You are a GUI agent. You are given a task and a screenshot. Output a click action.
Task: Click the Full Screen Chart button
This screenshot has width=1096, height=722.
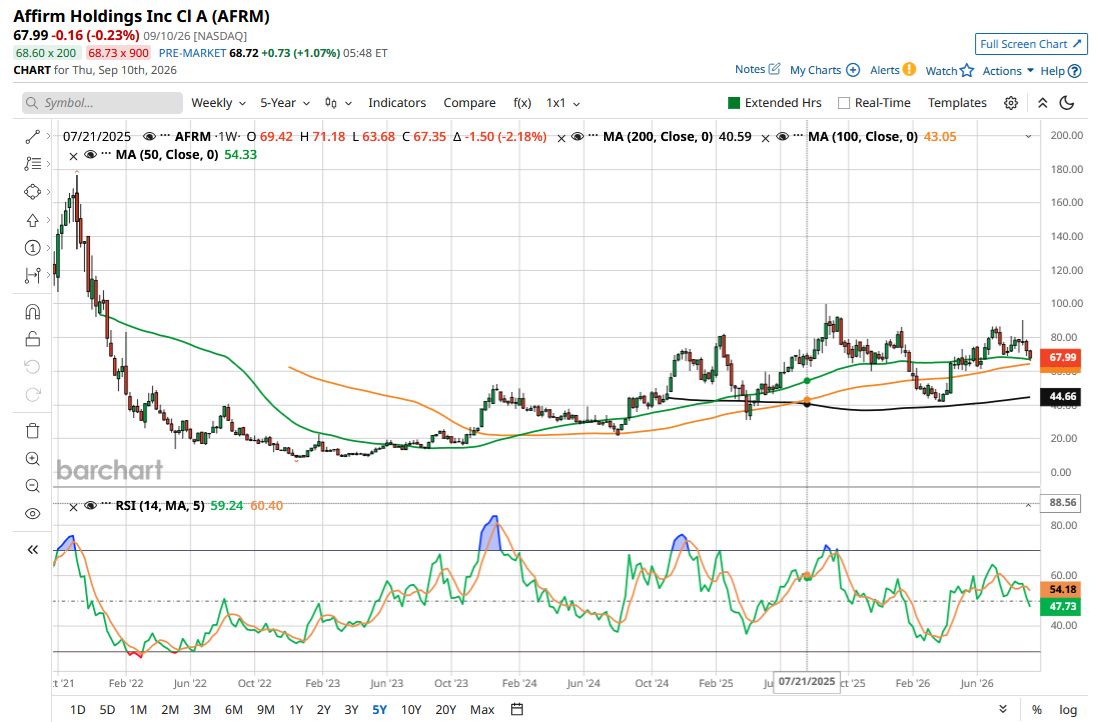[1031, 44]
